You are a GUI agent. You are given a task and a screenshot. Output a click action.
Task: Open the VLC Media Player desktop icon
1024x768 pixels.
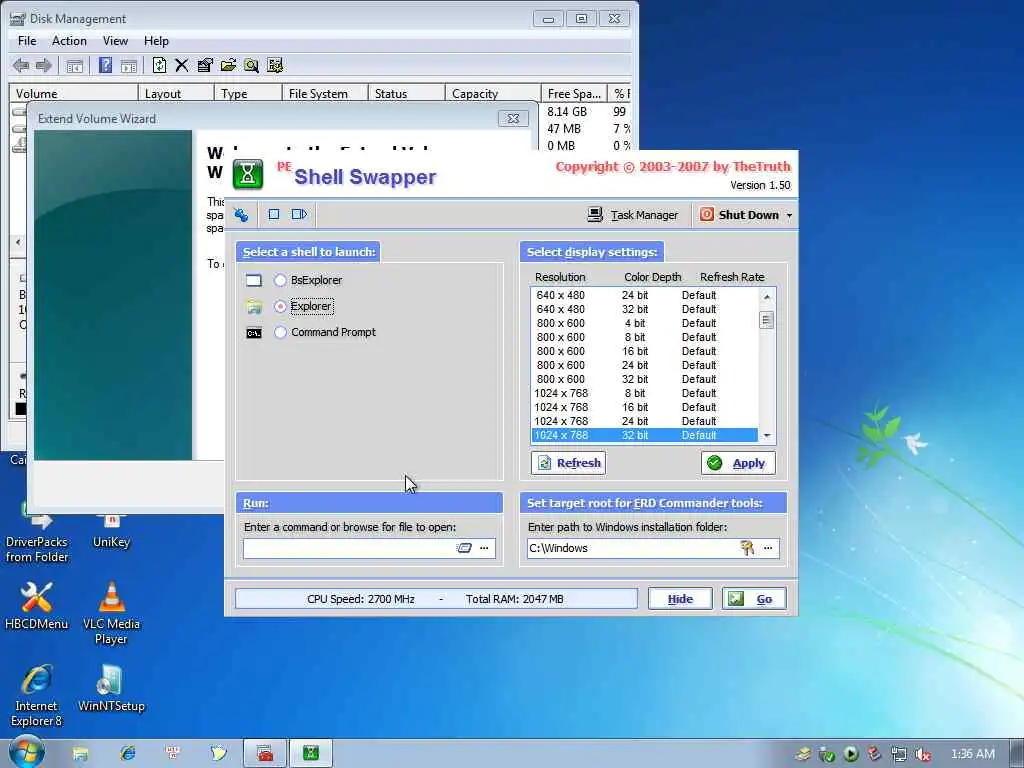click(x=111, y=612)
